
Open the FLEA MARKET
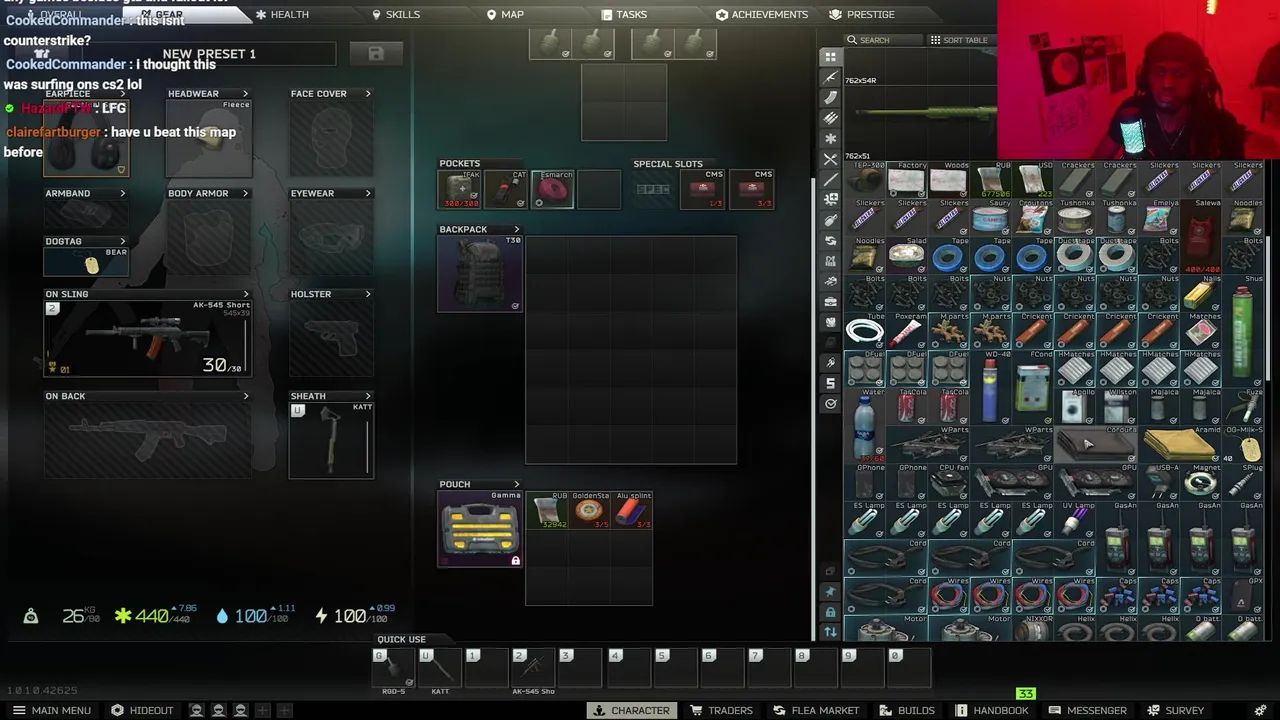click(816, 710)
